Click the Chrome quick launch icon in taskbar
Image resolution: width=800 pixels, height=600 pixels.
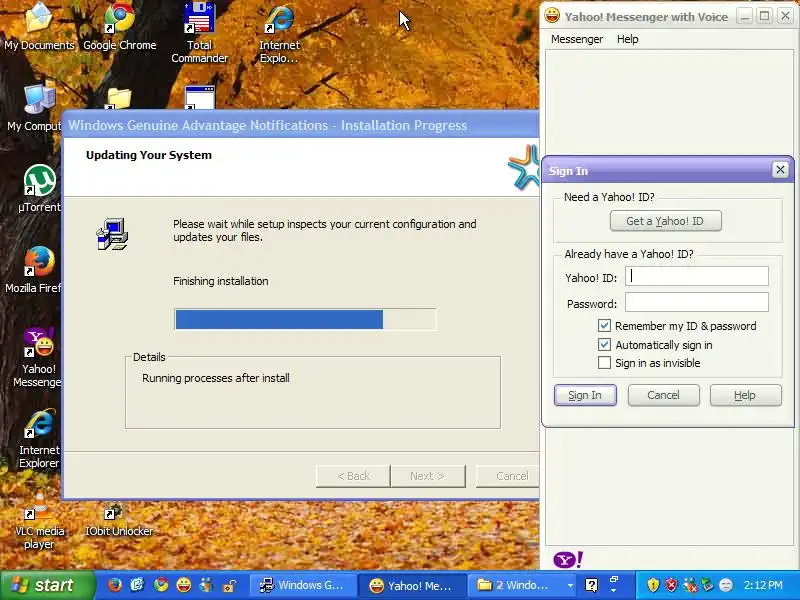click(x=161, y=585)
